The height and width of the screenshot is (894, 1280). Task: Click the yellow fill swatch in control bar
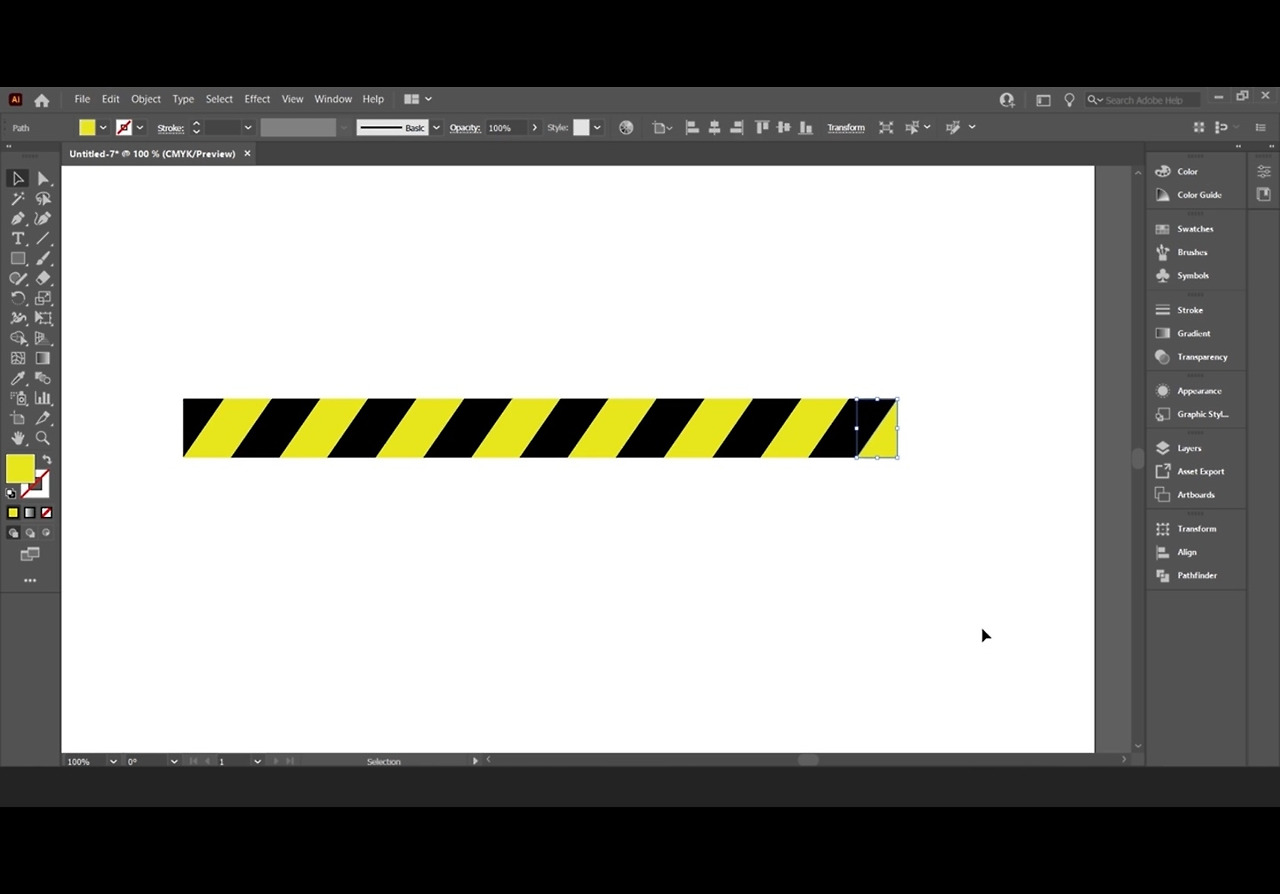87,128
